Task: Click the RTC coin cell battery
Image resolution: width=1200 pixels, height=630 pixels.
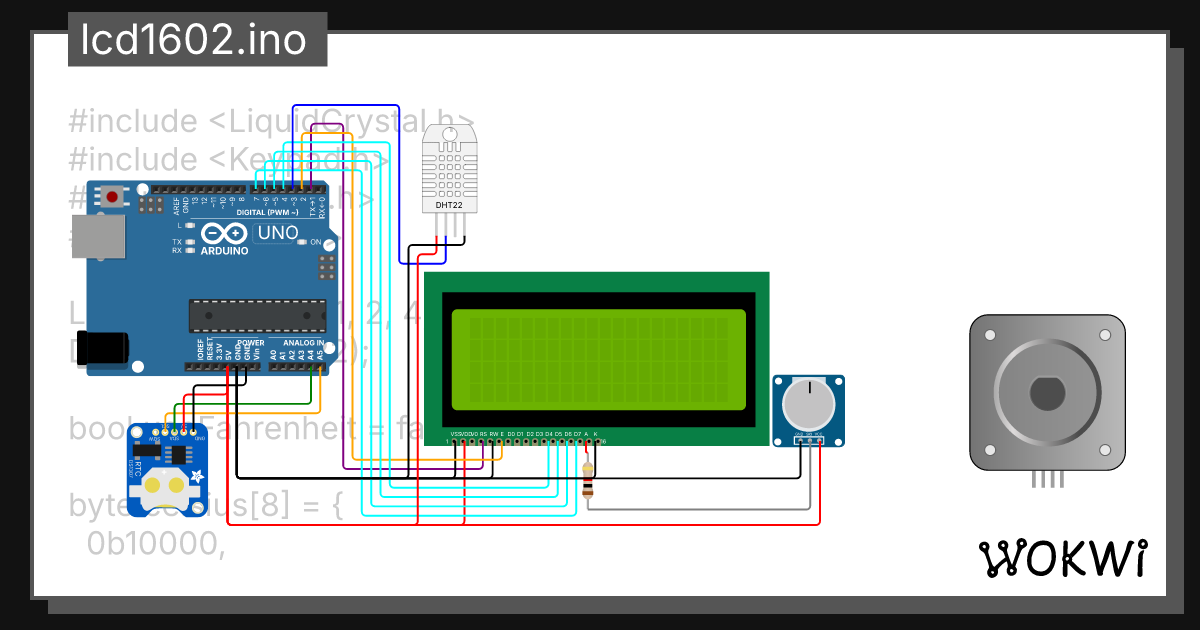Action: coord(165,487)
